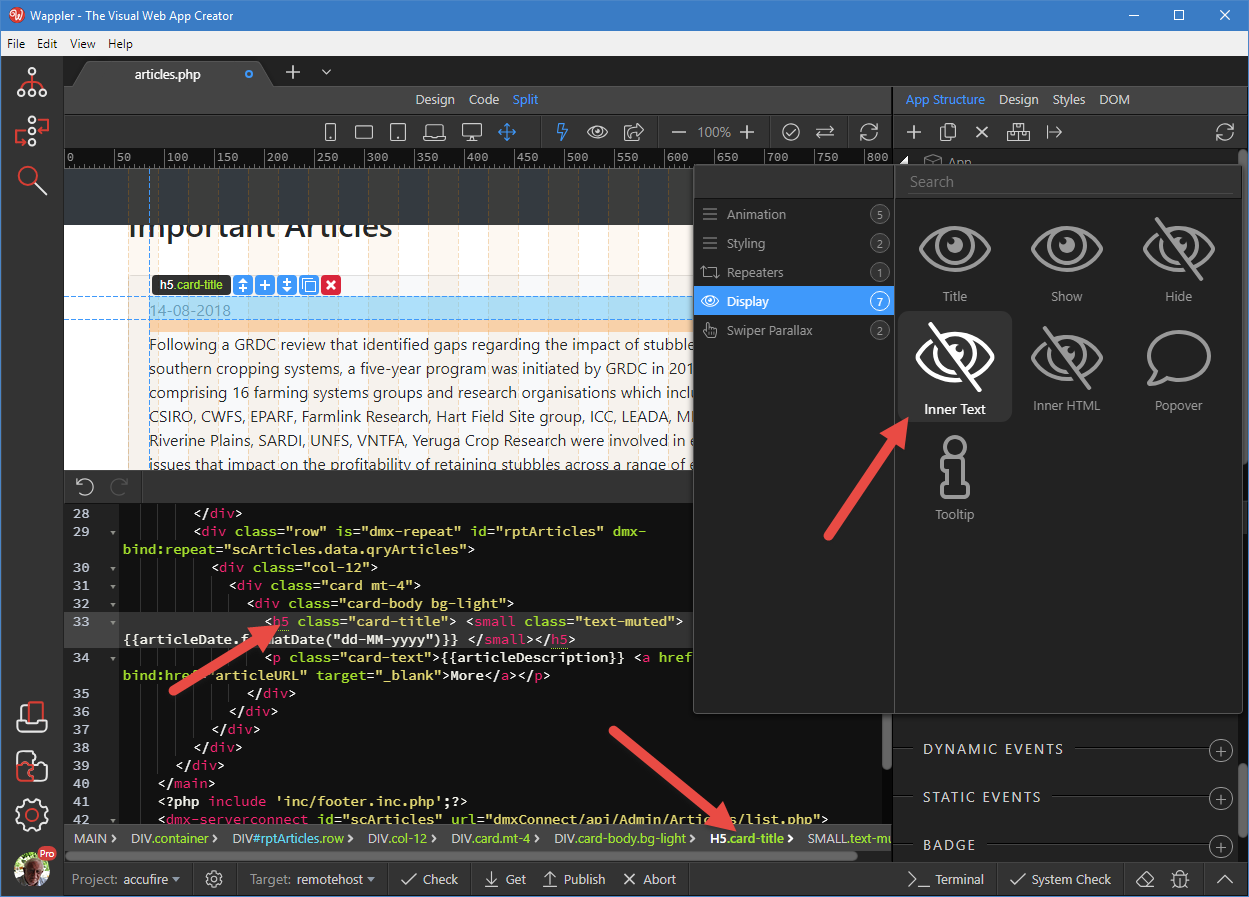Viewport: 1249px width, 897px height.
Task: Toggle the preview eye in toolbar
Action: (597, 132)
